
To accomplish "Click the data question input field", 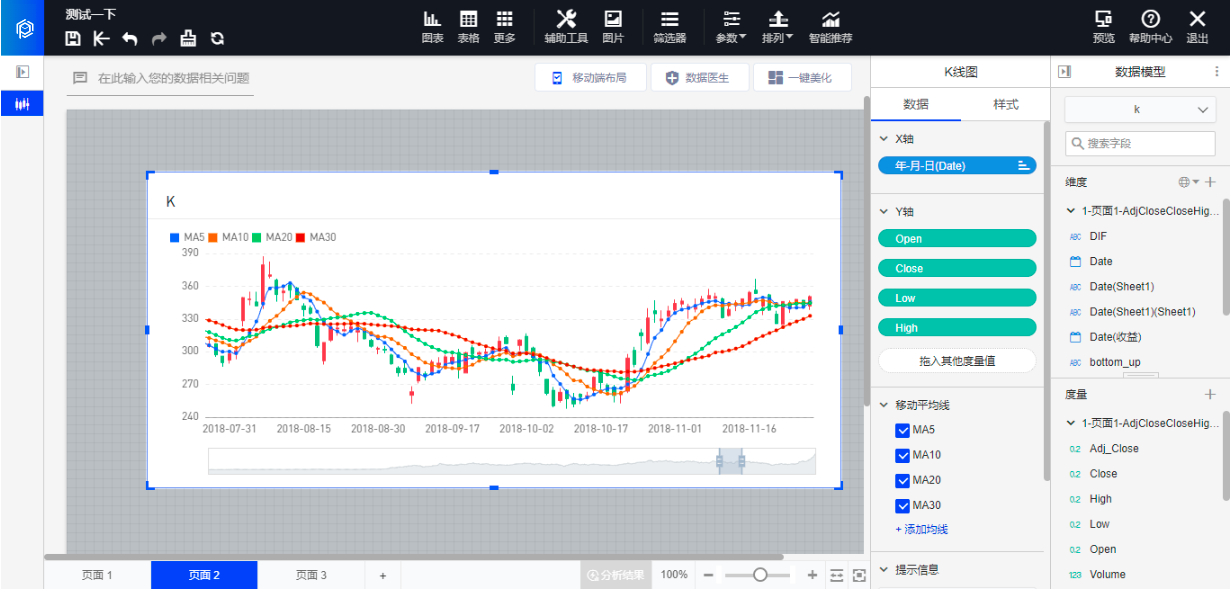I will [x=160, y=78].
